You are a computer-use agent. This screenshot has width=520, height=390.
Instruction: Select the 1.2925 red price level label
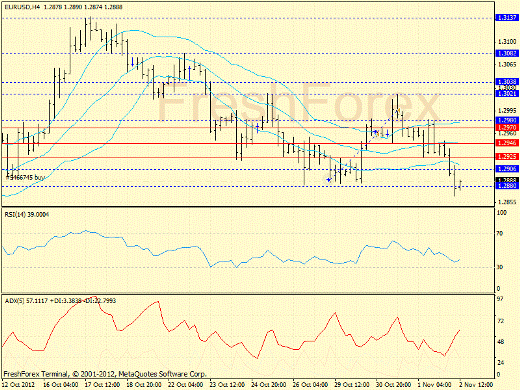pos(507,157)
